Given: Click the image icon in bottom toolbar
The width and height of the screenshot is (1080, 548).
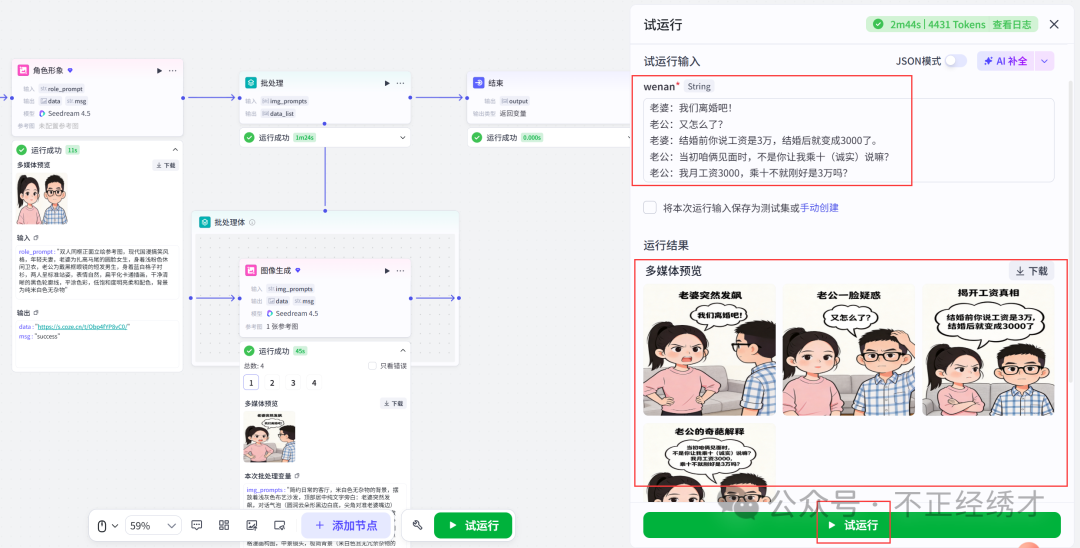Looking at the screenshot, I should click(251, 525).
